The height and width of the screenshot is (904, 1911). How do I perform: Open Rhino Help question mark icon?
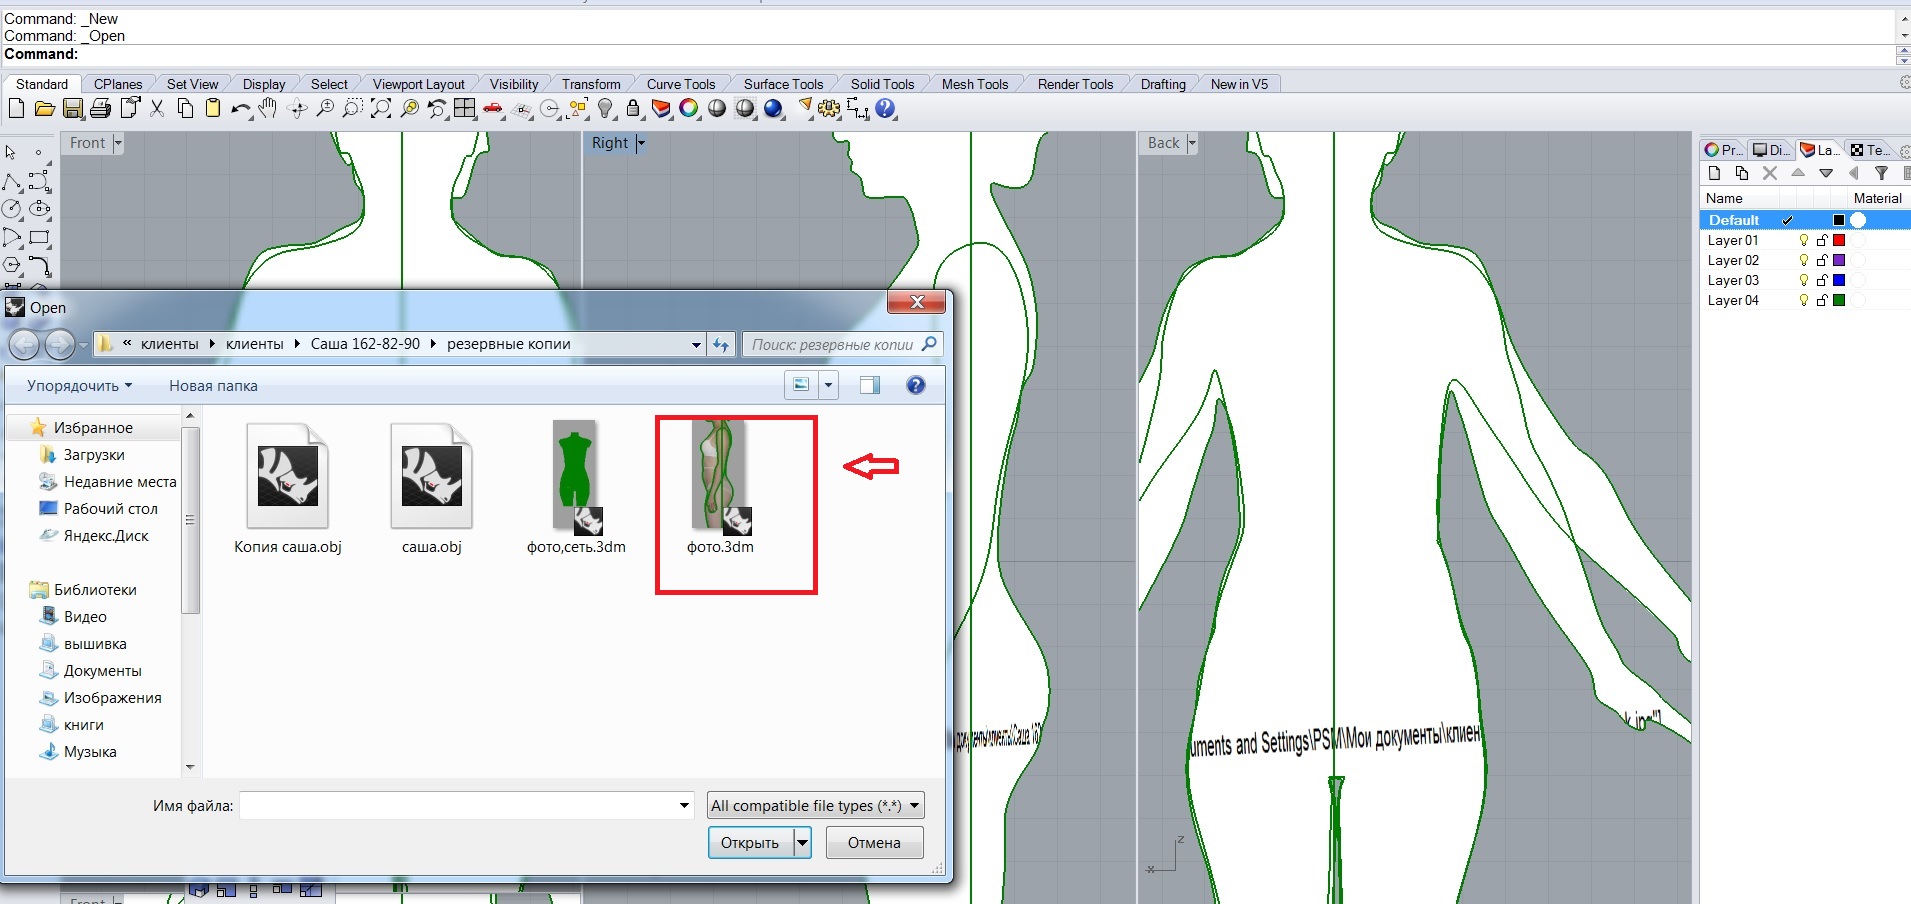tap(885, 108)
